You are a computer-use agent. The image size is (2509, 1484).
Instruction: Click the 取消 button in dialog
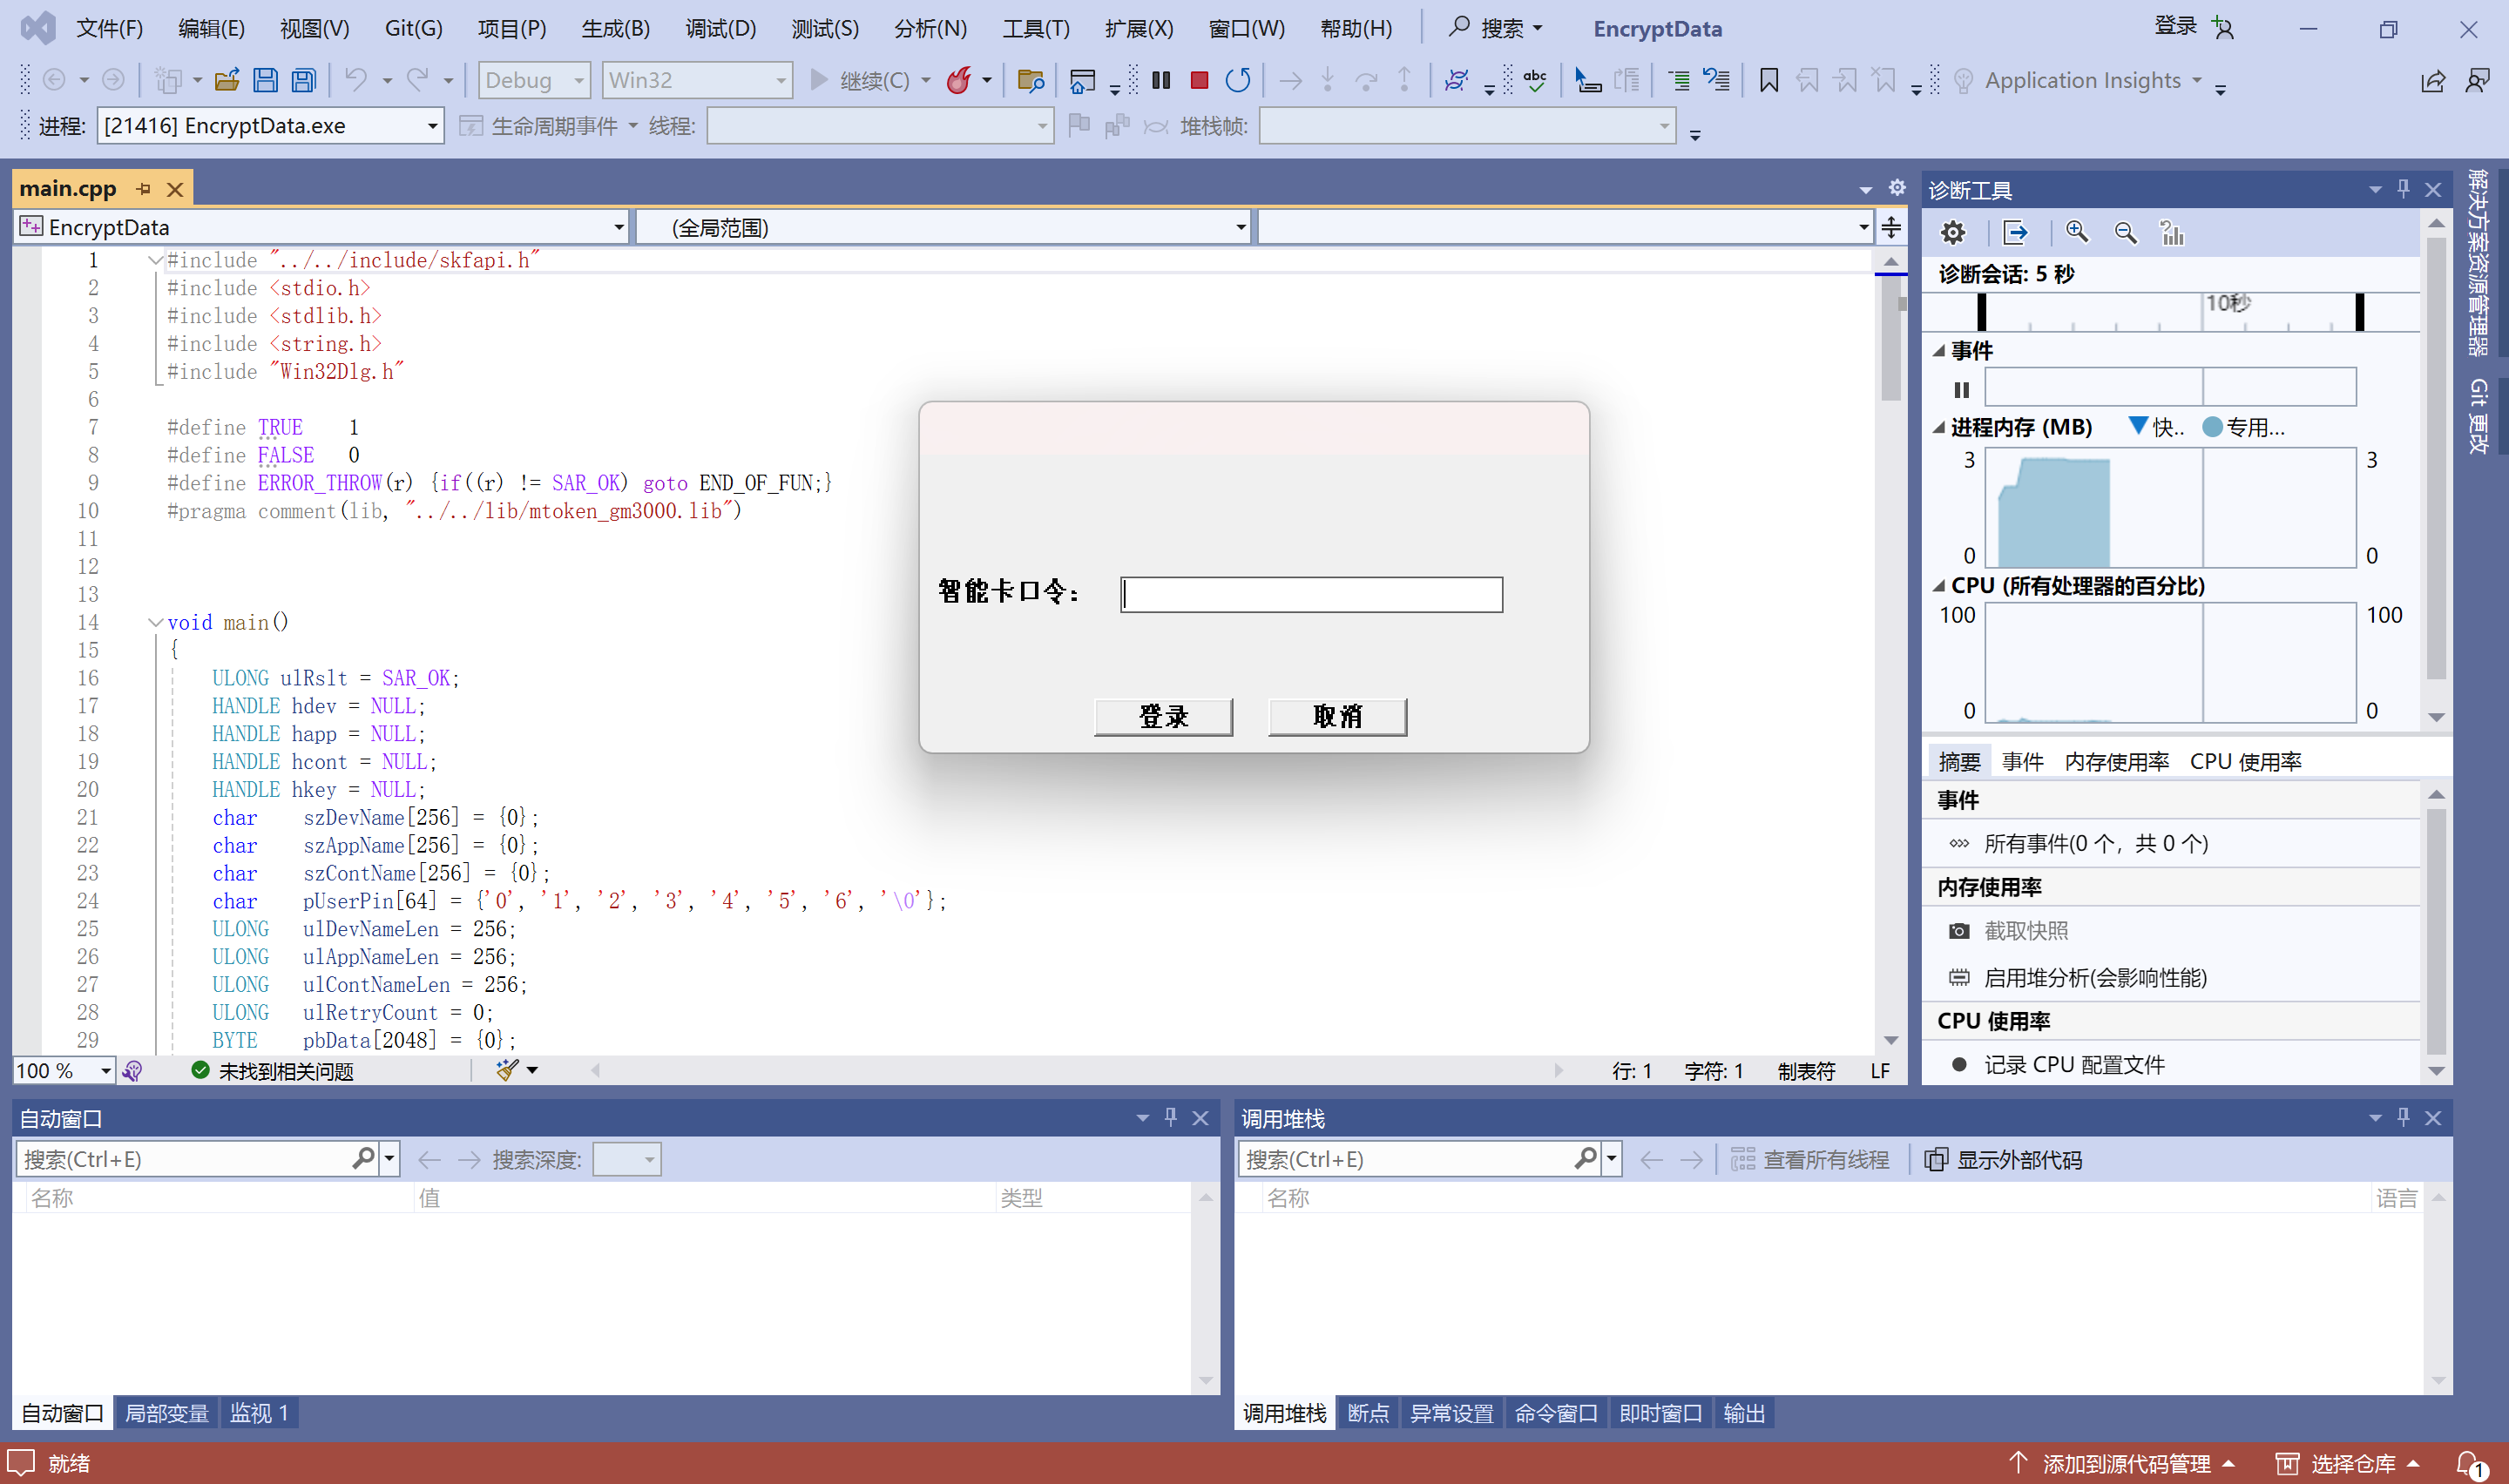pyautogui.click(x=1337, y=717)
